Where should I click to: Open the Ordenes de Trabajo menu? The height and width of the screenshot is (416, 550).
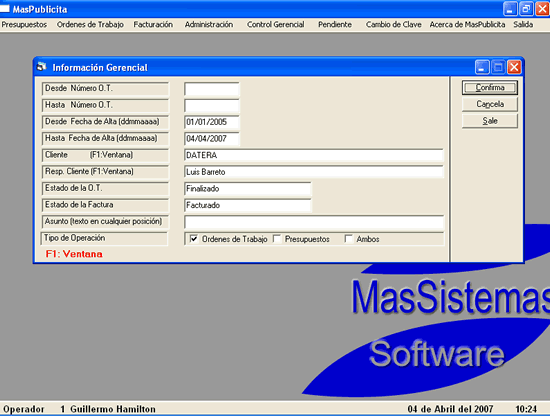click(90, 25)
